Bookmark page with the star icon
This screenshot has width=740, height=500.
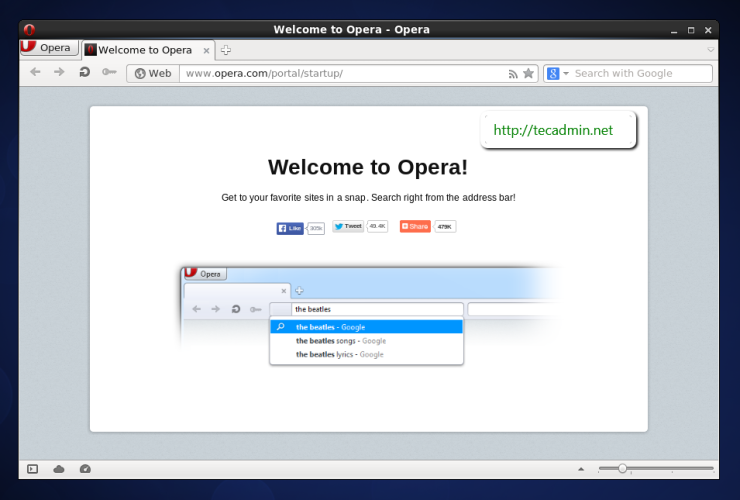point(528,73)
